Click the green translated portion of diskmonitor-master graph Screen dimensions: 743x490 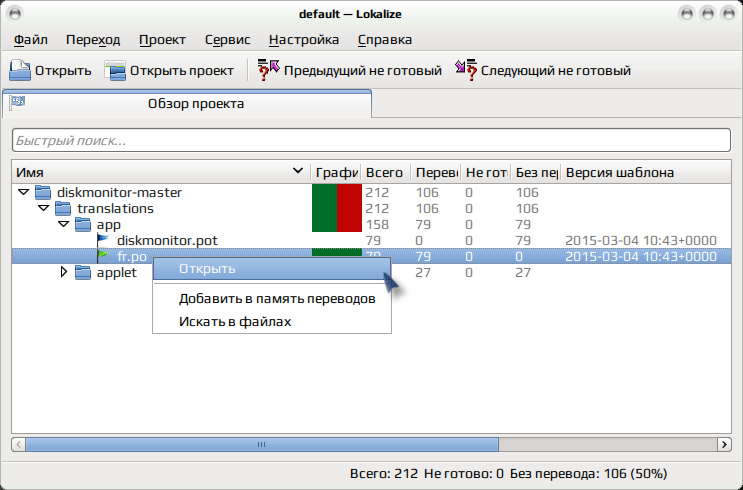(325, 192)
